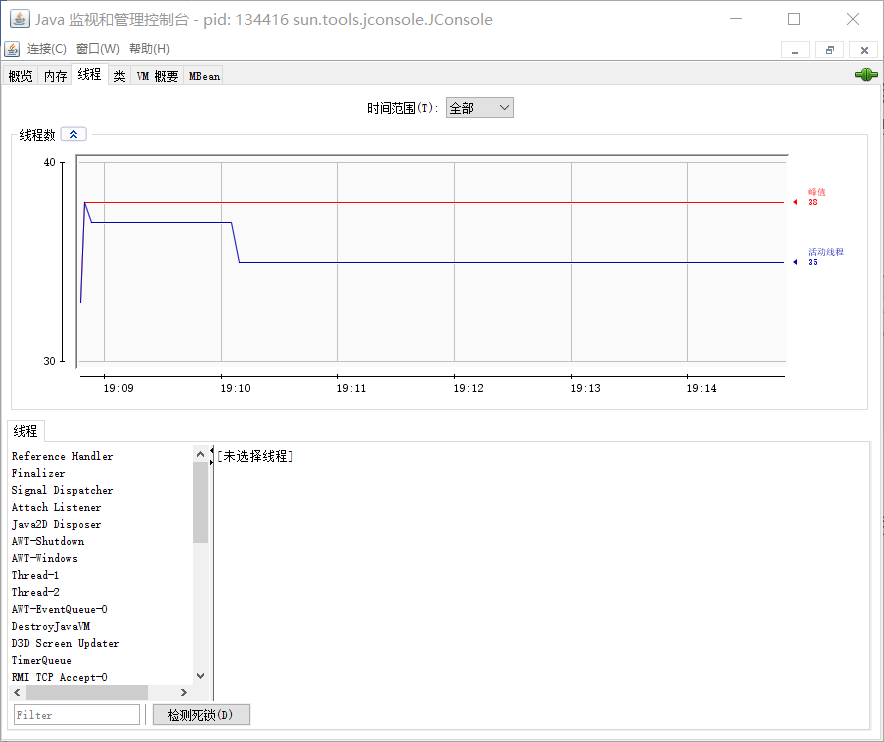Select the AWT-Windows thread
This screenshot has width=884, height=742.
click(45, 558)
